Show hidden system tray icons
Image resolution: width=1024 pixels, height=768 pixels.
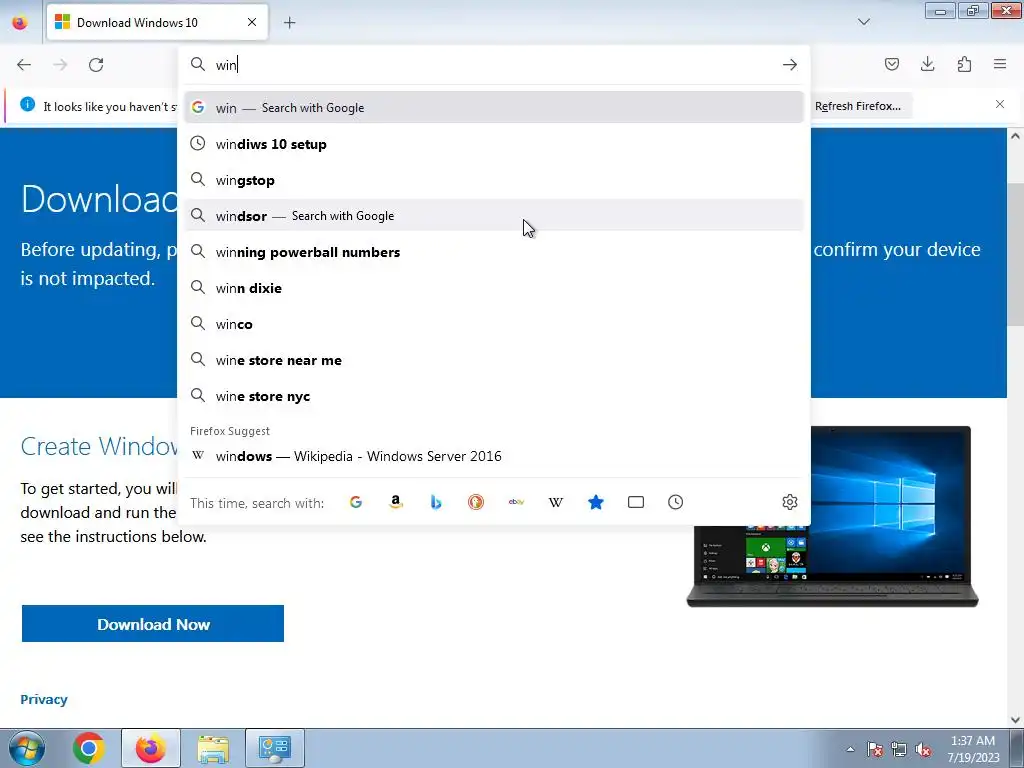(x=850, y=749)
